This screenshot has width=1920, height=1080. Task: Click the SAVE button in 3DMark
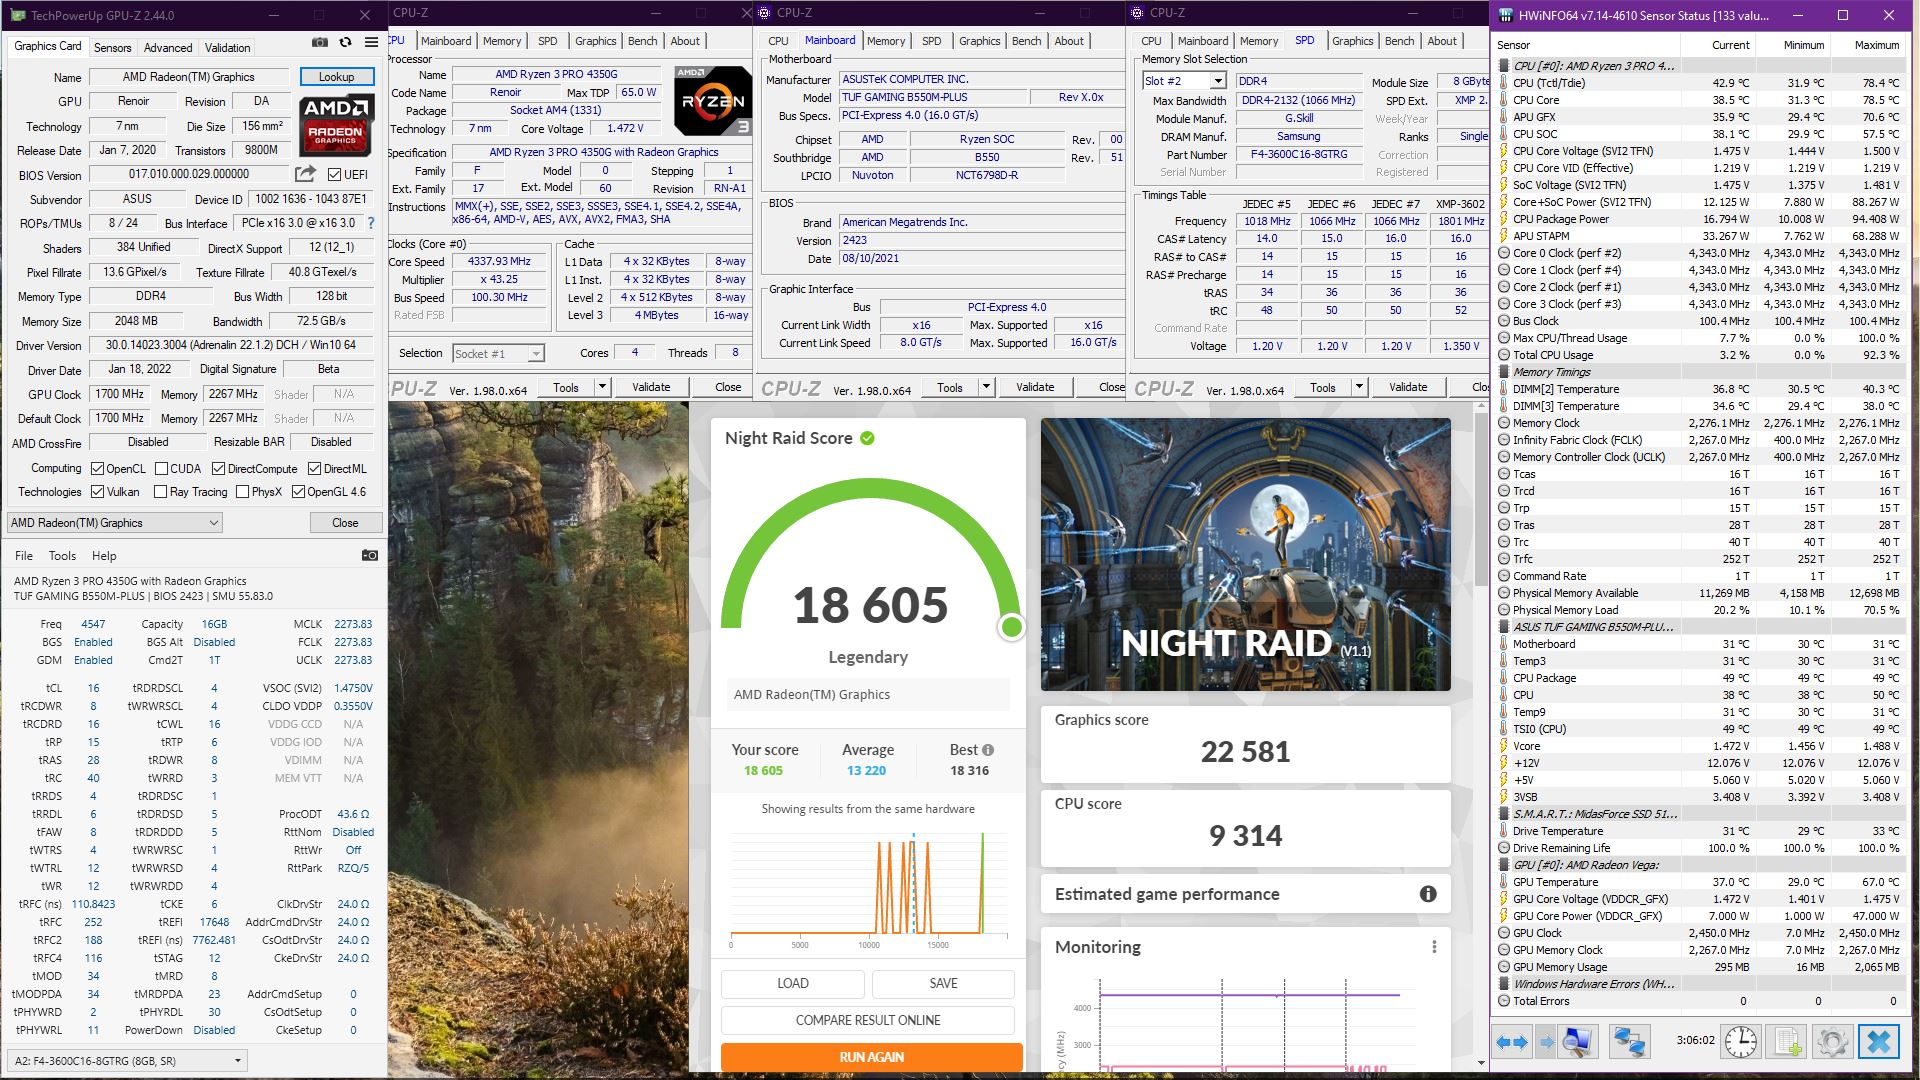[x=943, y=983]
